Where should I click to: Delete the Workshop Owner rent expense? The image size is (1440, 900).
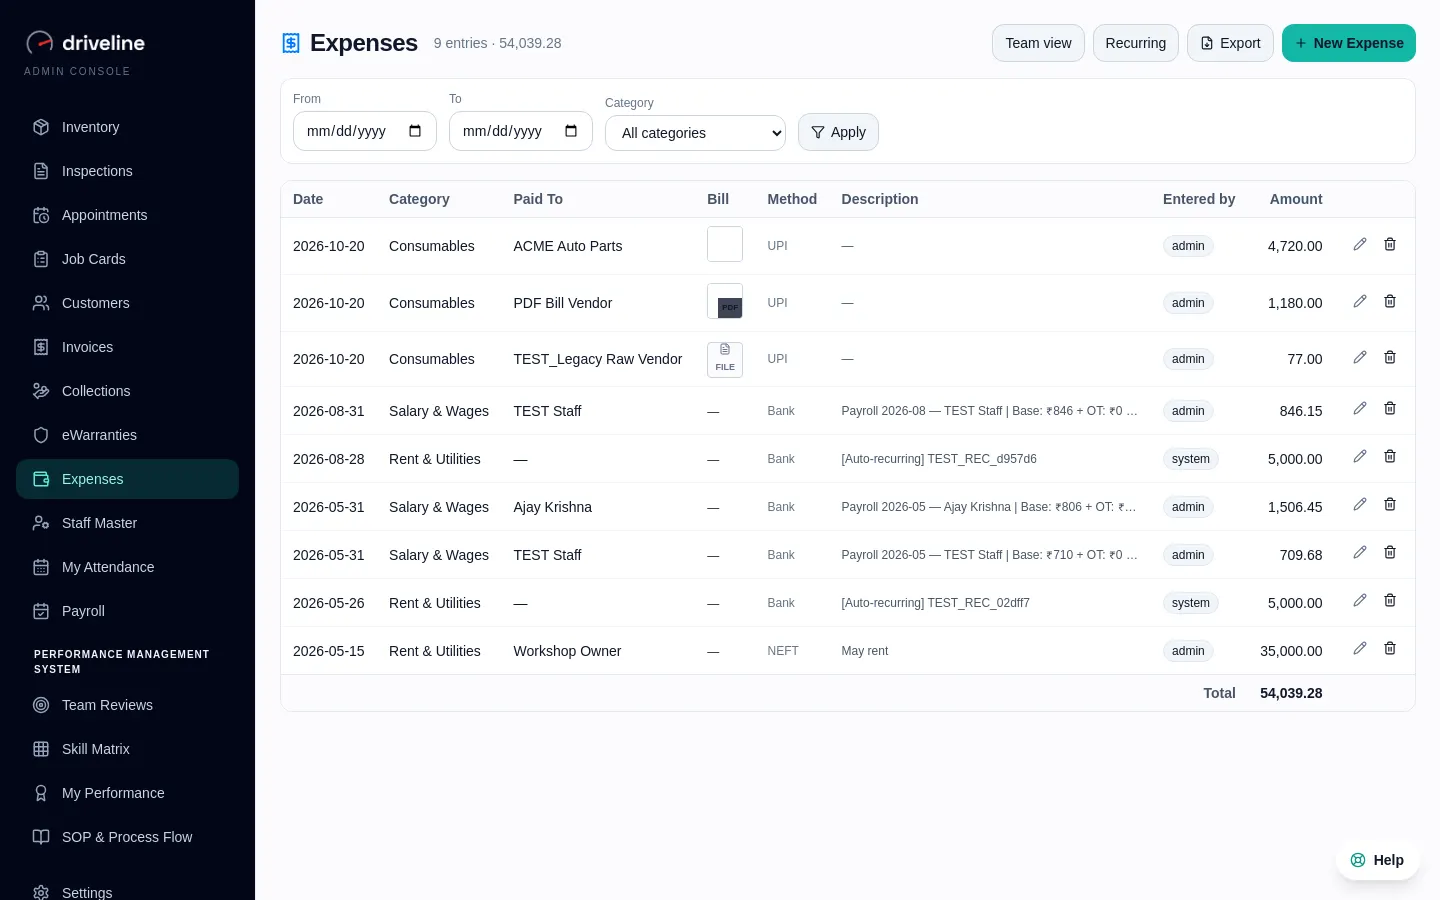coord(1390,648)
